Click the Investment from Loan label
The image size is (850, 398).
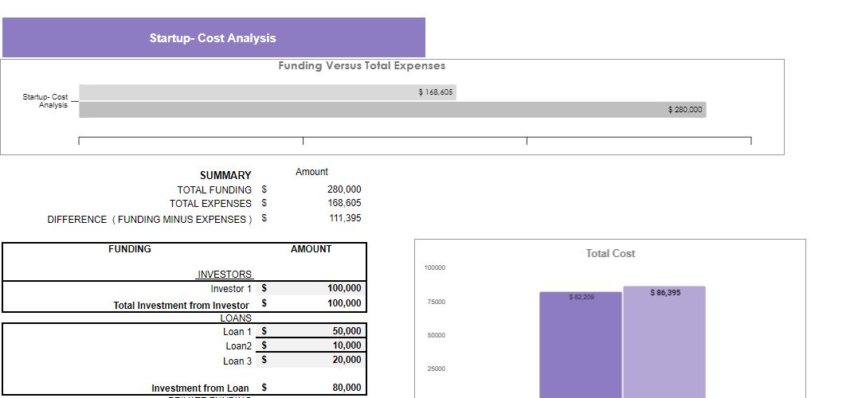200,388
